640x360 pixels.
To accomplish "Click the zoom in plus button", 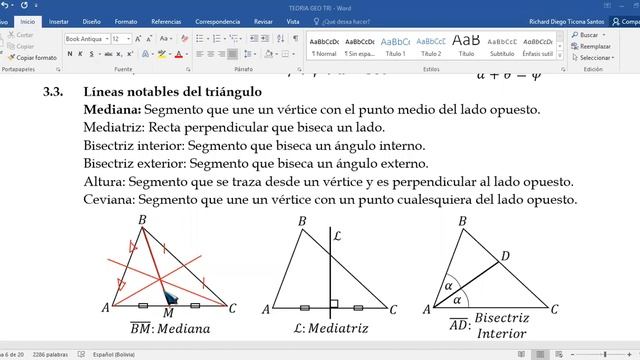I will (x=629, y=354).
